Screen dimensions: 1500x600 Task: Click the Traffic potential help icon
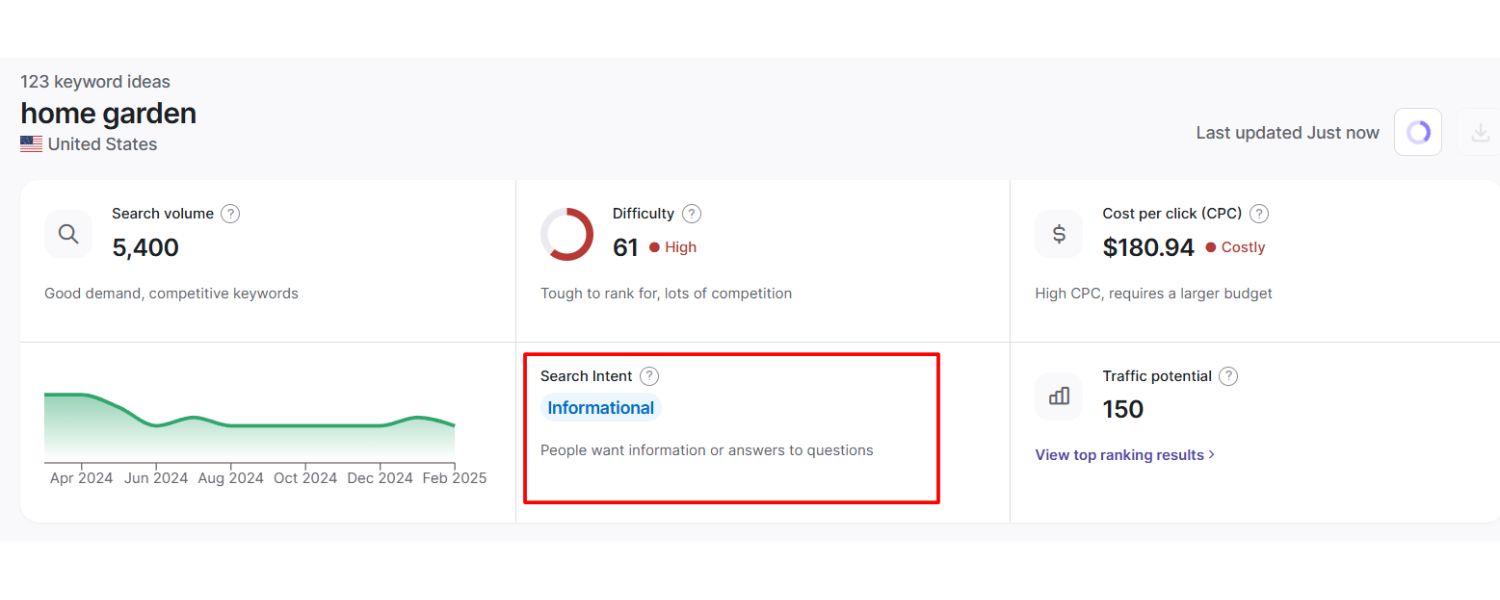[x=1228, y=376]
